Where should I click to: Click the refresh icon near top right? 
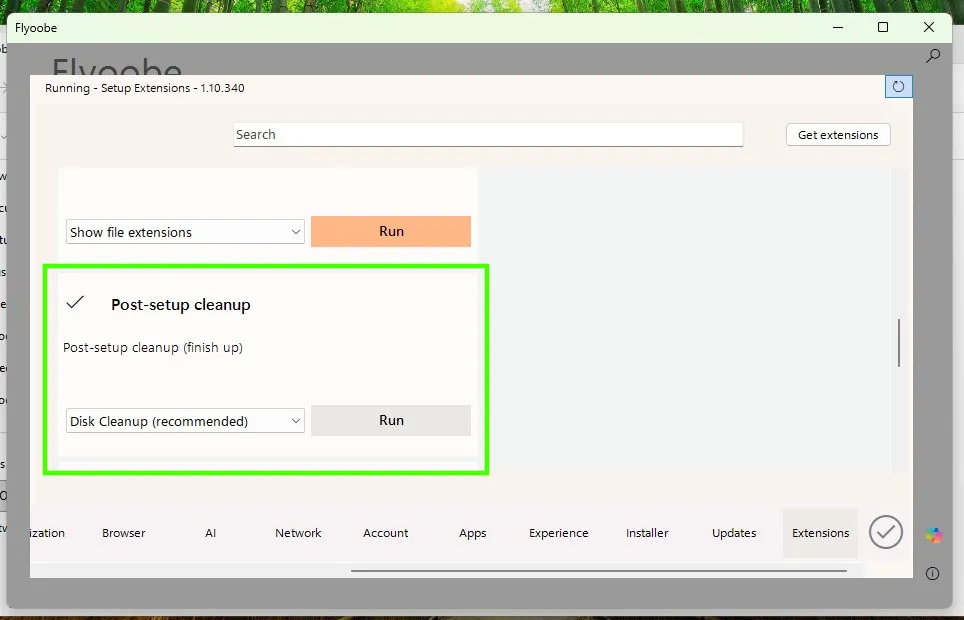click(897, 86)
